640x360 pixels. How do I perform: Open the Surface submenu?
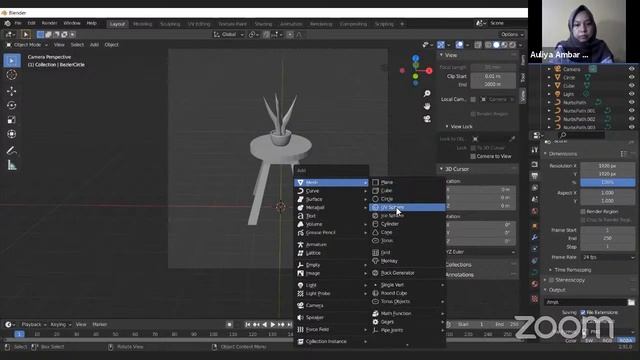click(331, 199)
